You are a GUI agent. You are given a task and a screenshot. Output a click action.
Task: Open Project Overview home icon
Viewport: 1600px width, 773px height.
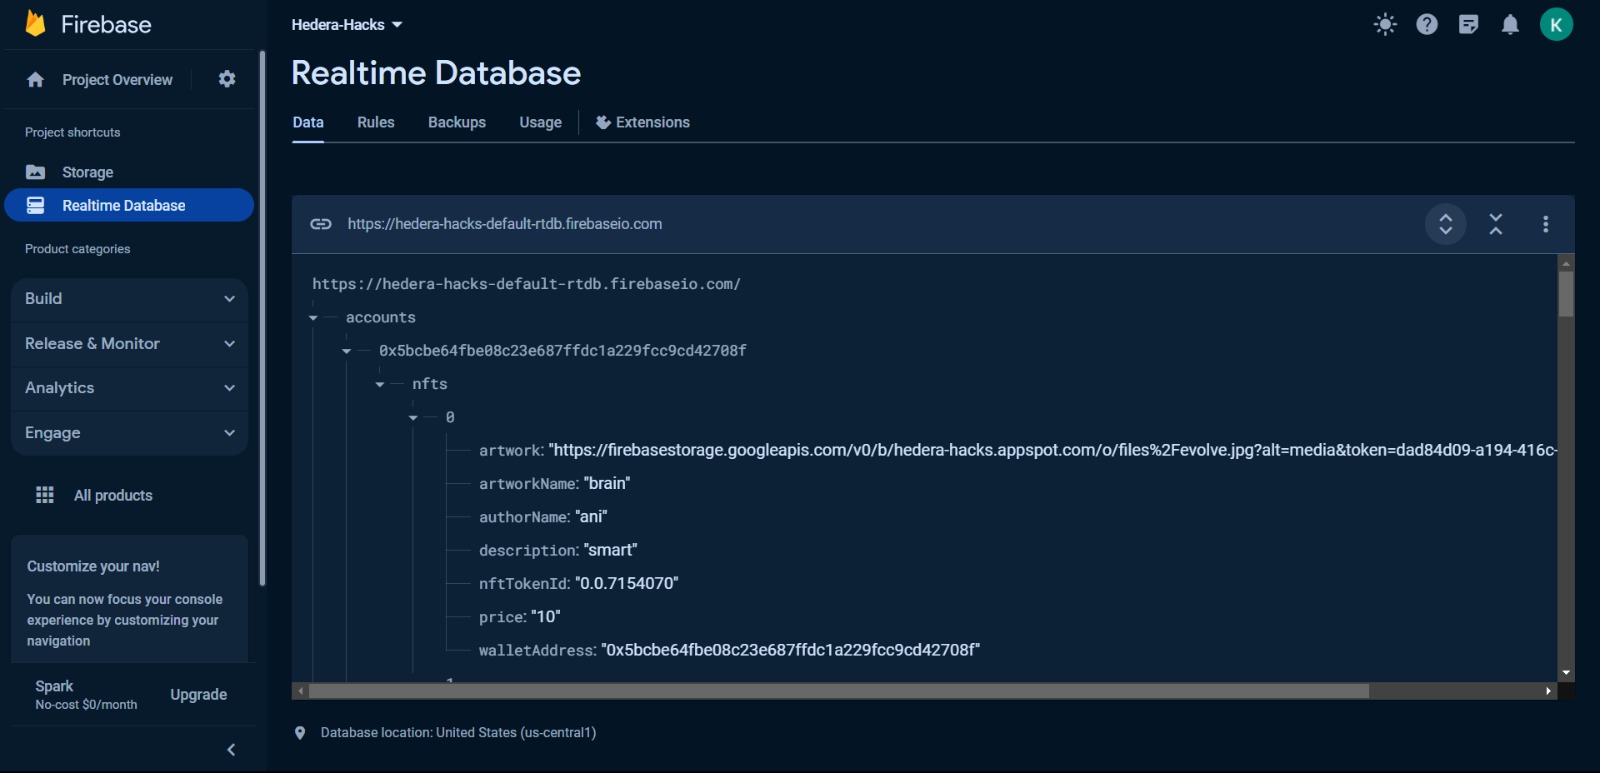pyautogui.click(x=36, y=80)
